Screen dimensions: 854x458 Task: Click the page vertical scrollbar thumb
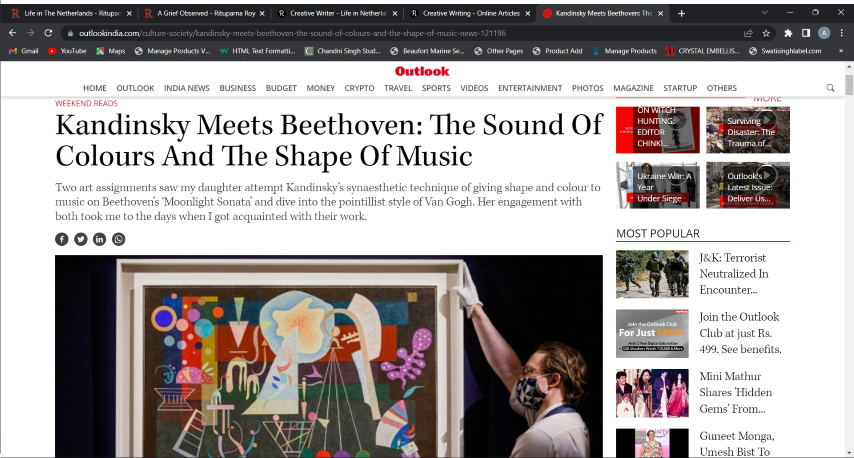(849, 85)
